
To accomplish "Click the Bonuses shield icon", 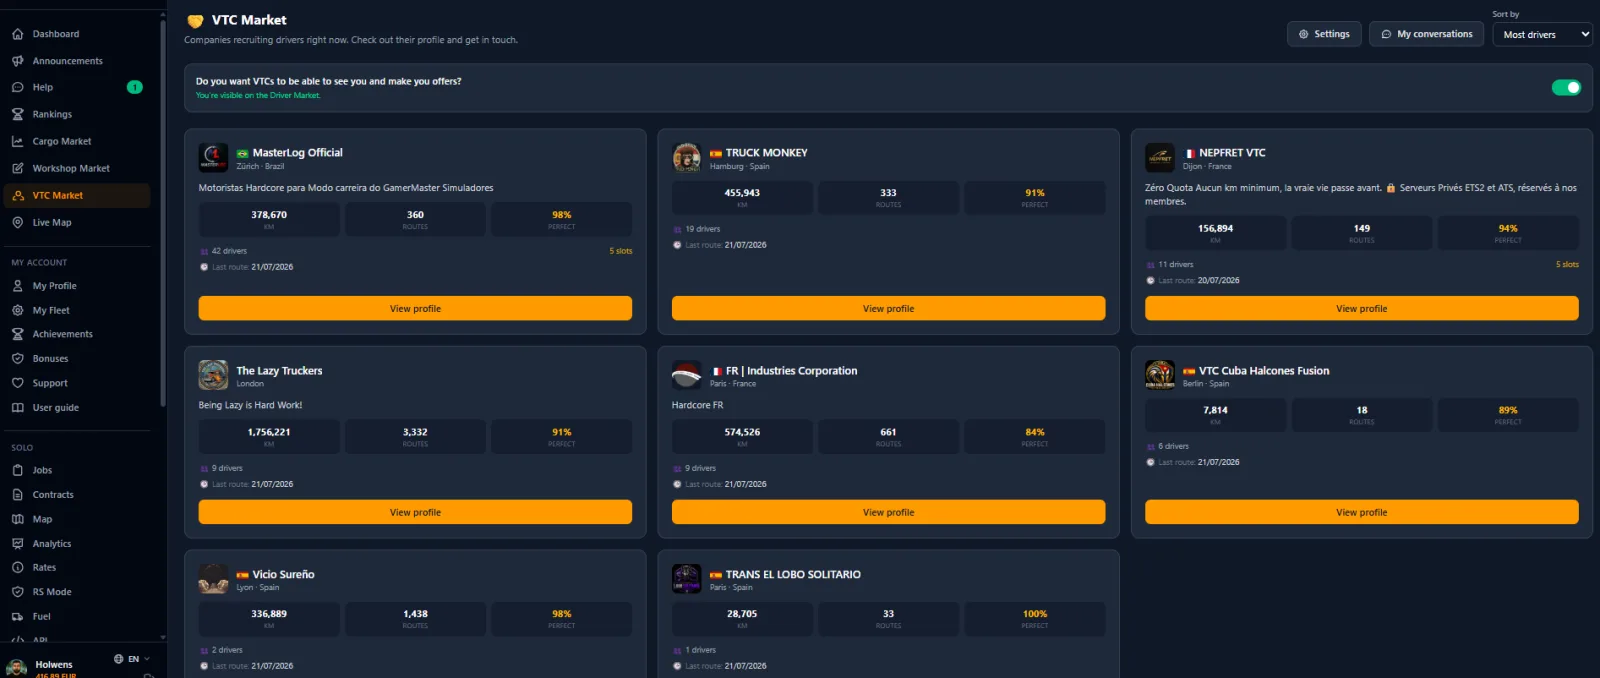I will coord(17,358).
